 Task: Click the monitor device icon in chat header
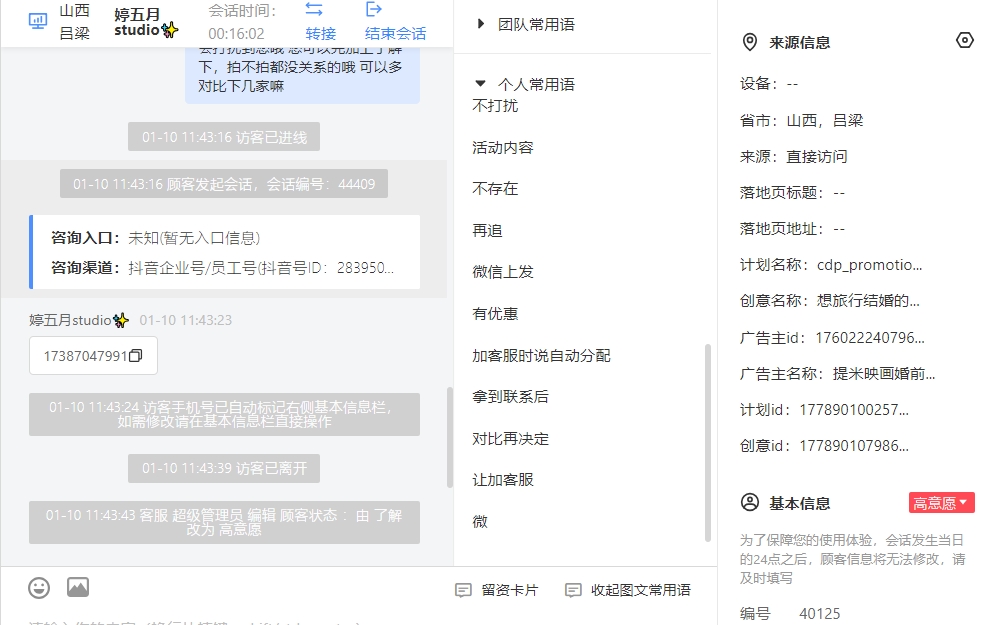[x=38, y=21]
